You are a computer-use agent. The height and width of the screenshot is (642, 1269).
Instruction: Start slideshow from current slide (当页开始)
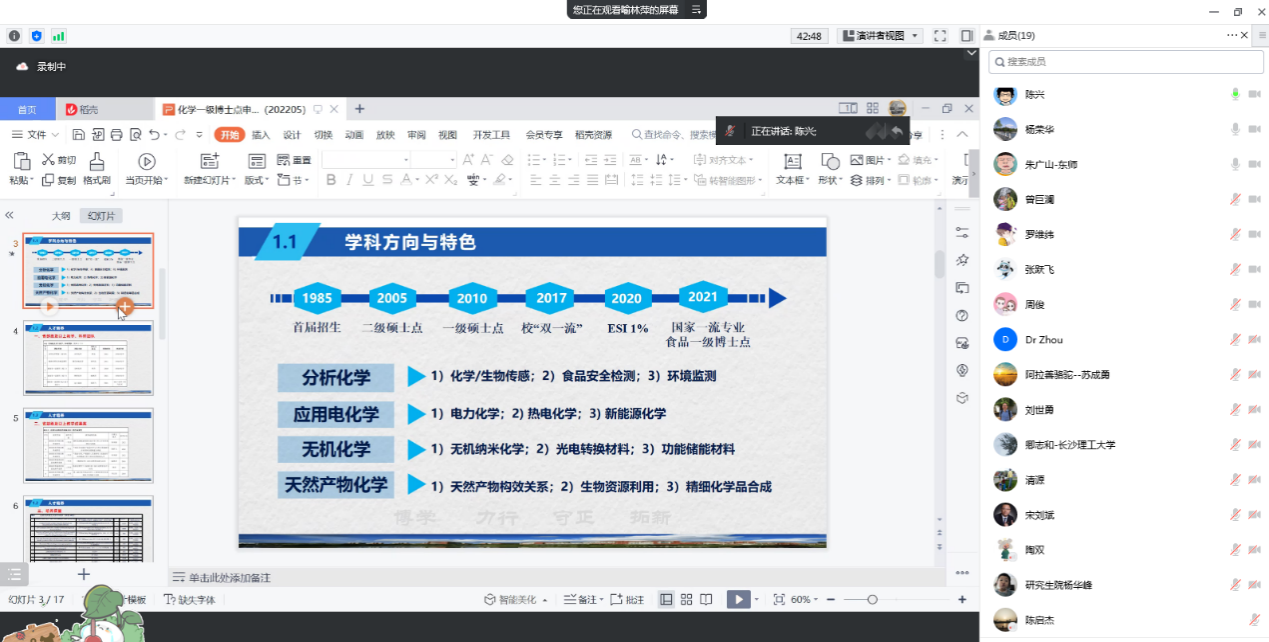146,161
